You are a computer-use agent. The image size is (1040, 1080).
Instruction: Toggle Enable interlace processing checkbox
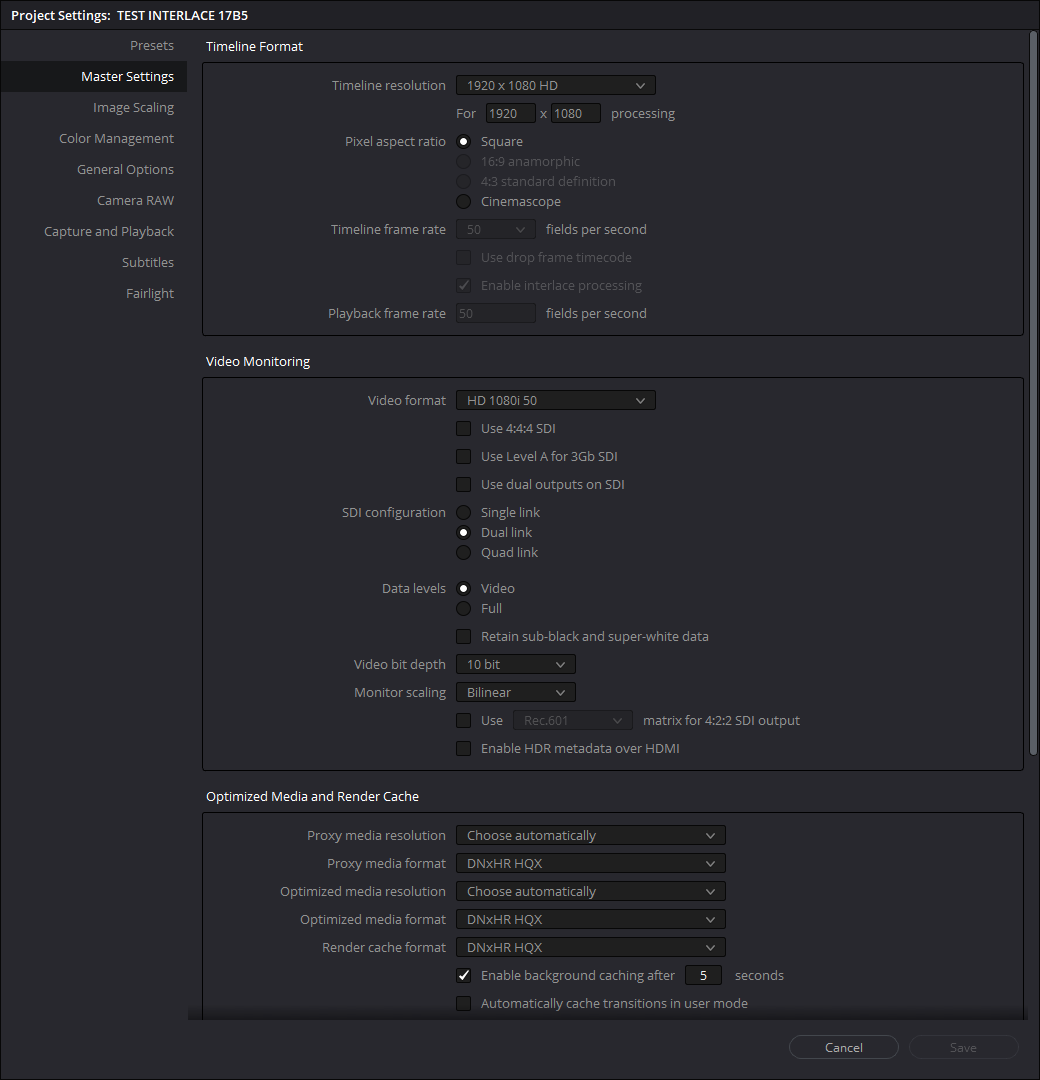pos(464,285)
